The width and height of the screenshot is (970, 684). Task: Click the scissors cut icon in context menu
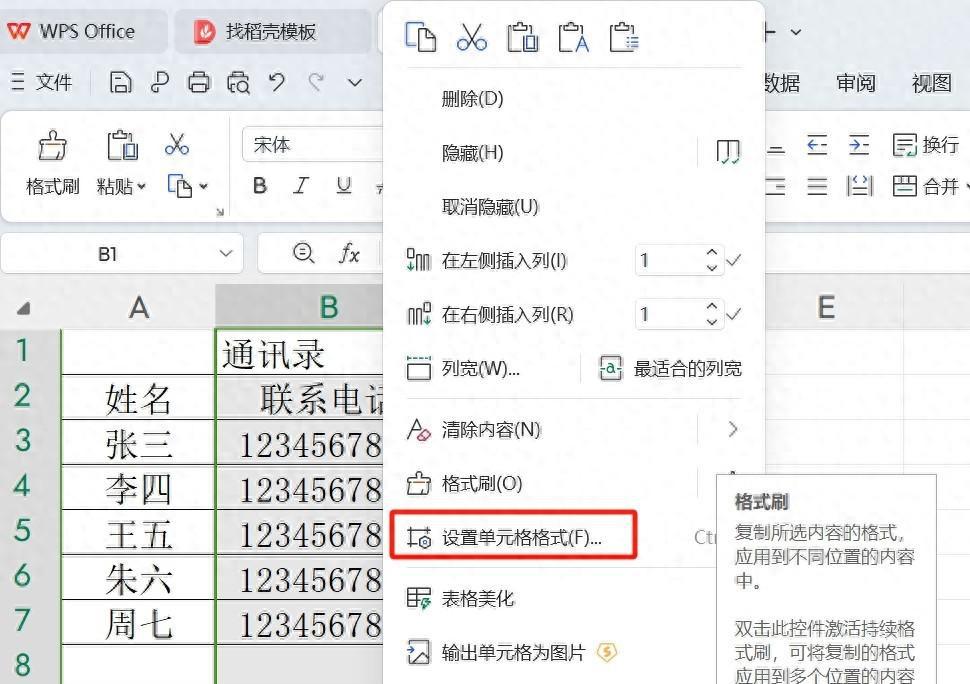coord(472,37)
